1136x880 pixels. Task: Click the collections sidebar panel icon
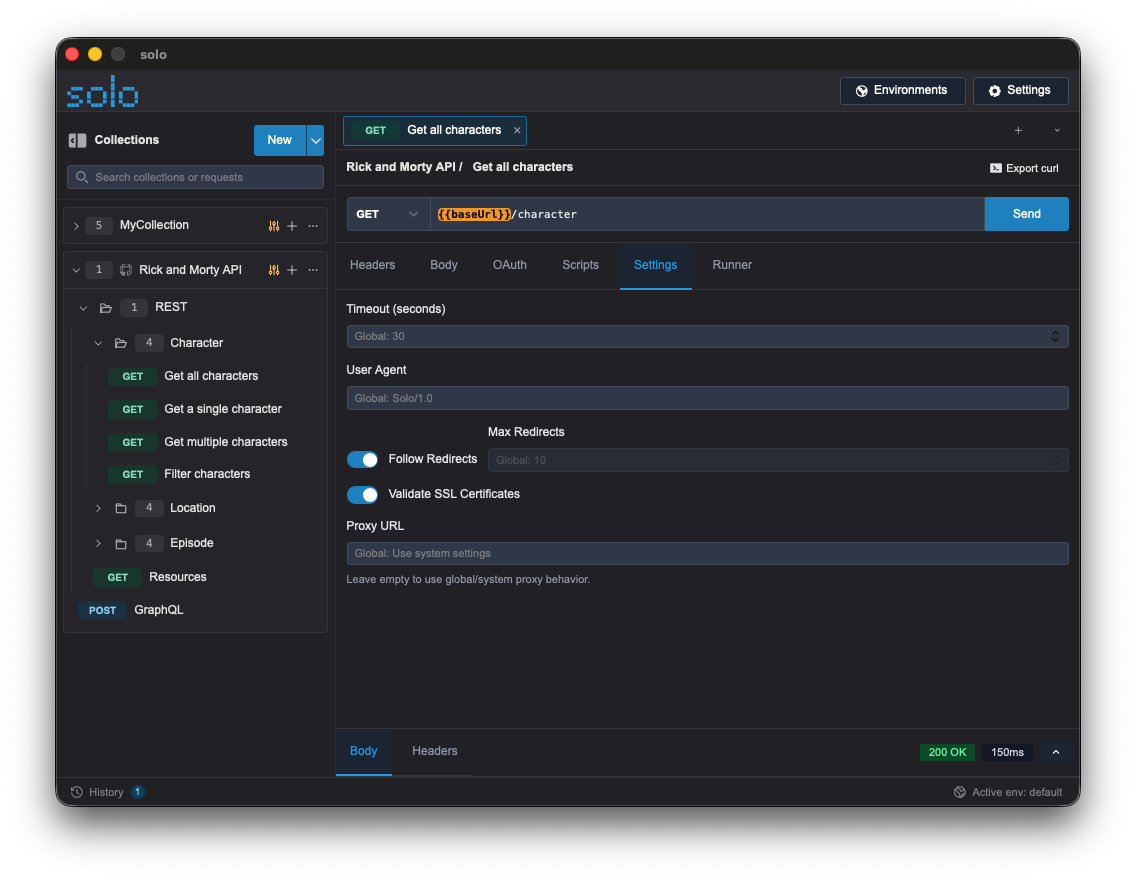coord(77,141)
